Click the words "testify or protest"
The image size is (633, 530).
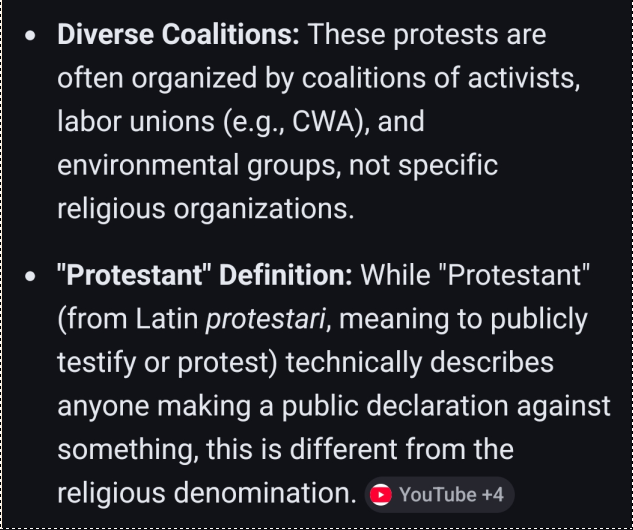point(167,361)
